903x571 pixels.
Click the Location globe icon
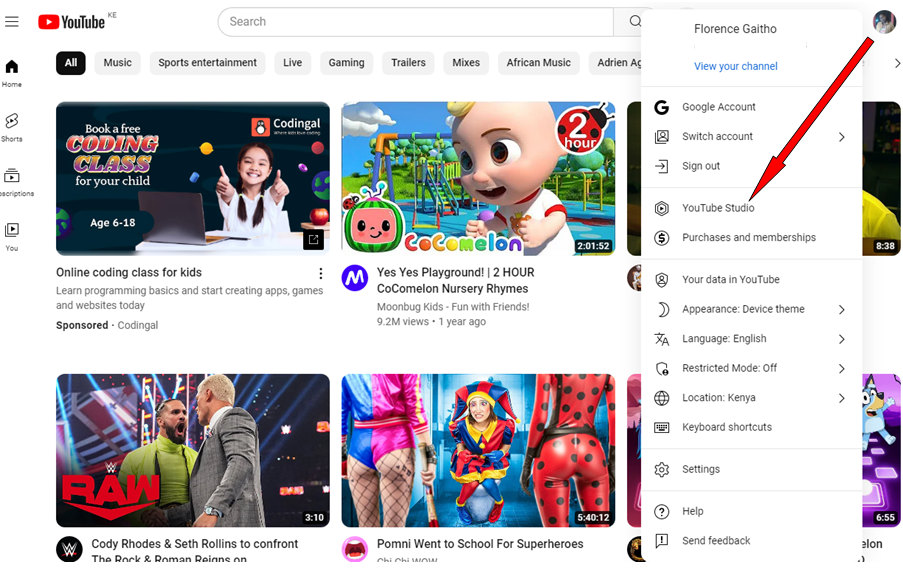[662, 398]
